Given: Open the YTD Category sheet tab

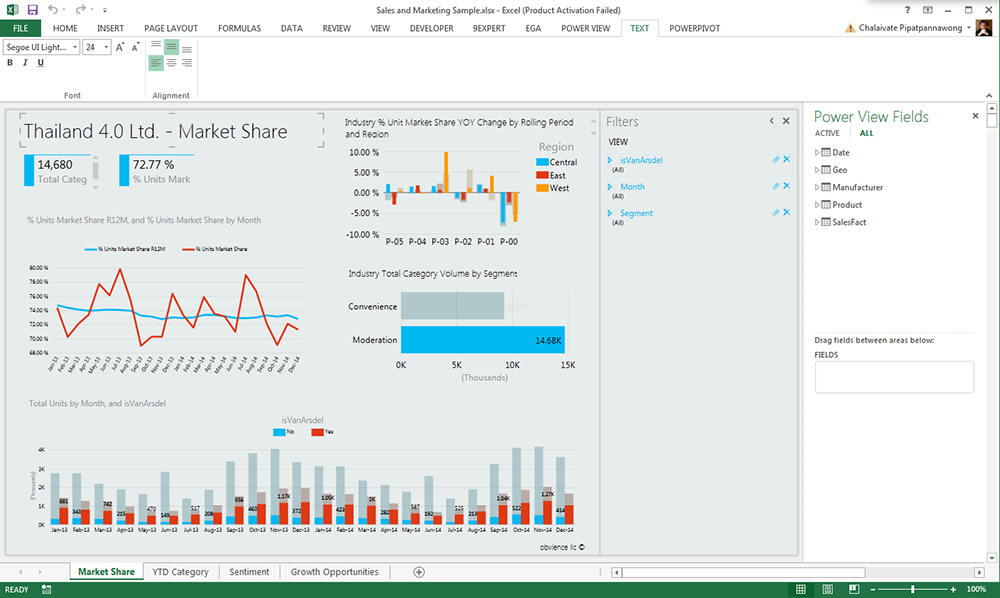Looking at the screenshot, I should (181, 571).
